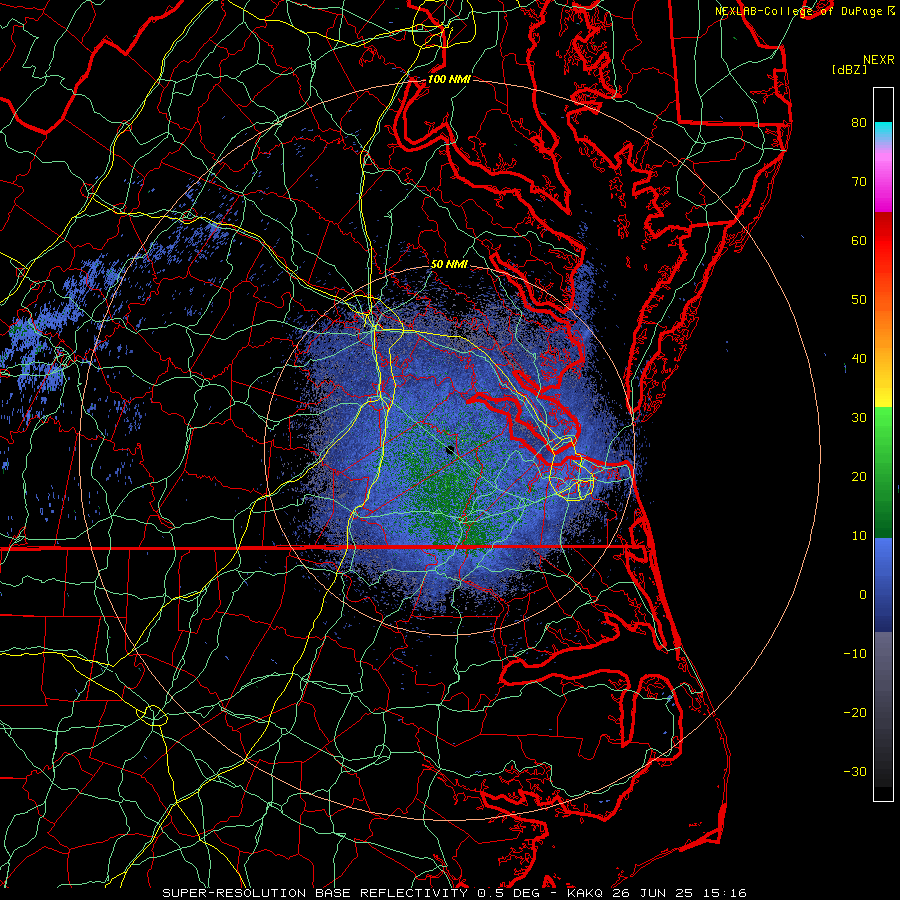Click the 60 value on the dBZ scale

tap(859, 240)
